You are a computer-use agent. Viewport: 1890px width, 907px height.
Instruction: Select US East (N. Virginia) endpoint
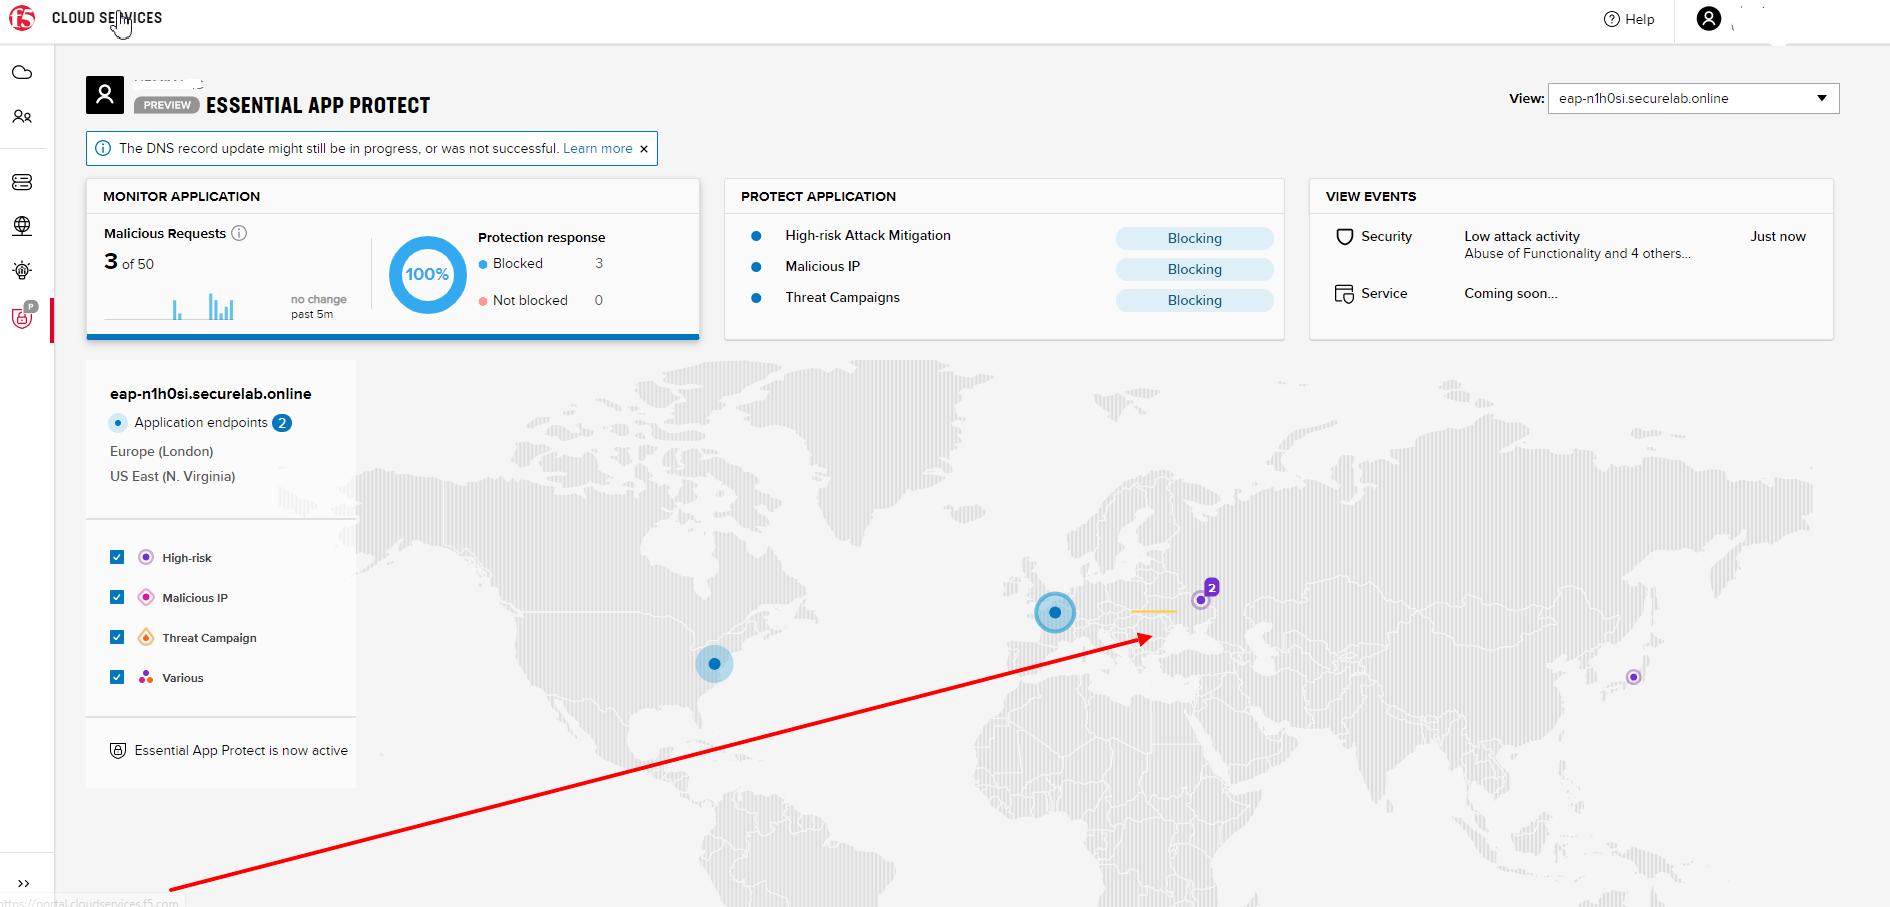click(172, 476)
